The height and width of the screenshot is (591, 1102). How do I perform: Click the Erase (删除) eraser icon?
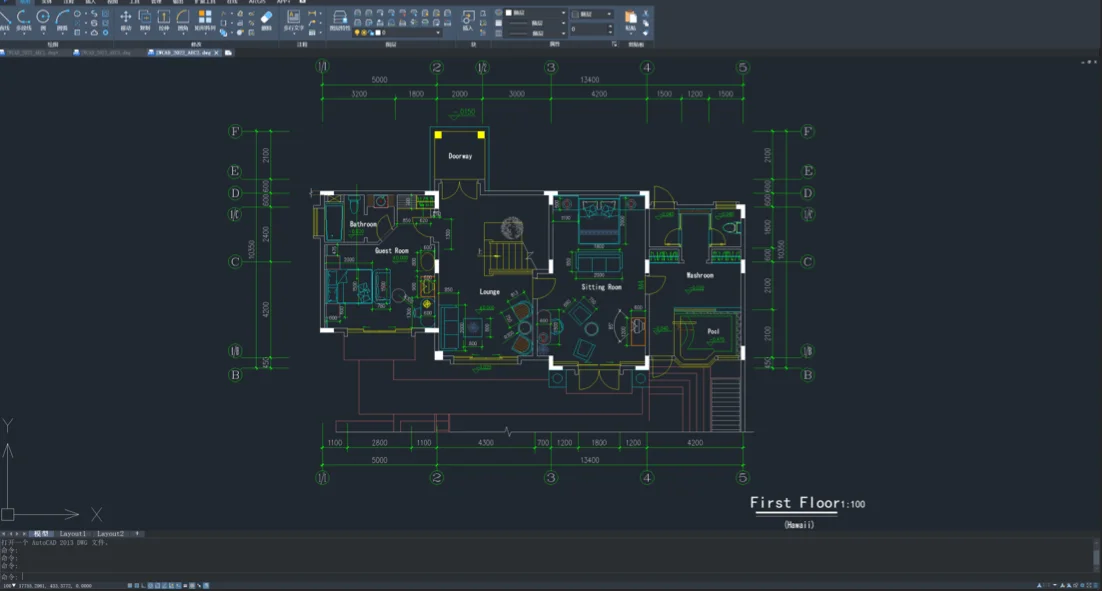pyautogui.click(x=266, y=20)
